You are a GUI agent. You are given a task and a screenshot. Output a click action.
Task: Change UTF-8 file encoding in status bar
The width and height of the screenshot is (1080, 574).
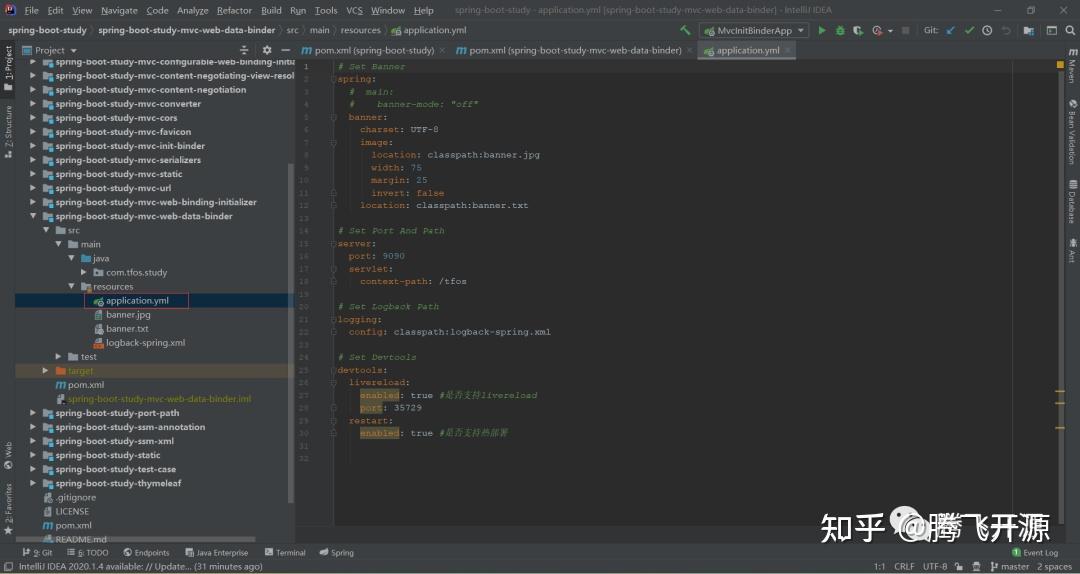point(935,566)
